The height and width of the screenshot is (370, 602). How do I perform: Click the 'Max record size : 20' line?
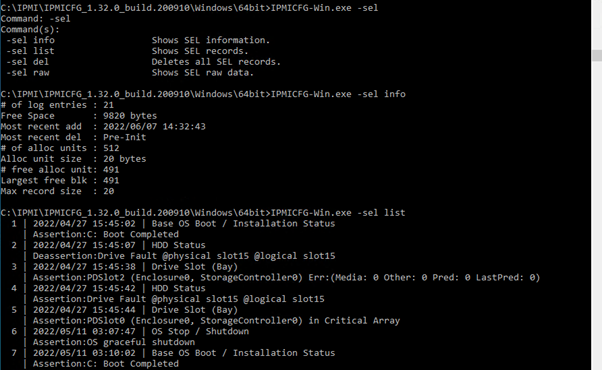point(57,191)
